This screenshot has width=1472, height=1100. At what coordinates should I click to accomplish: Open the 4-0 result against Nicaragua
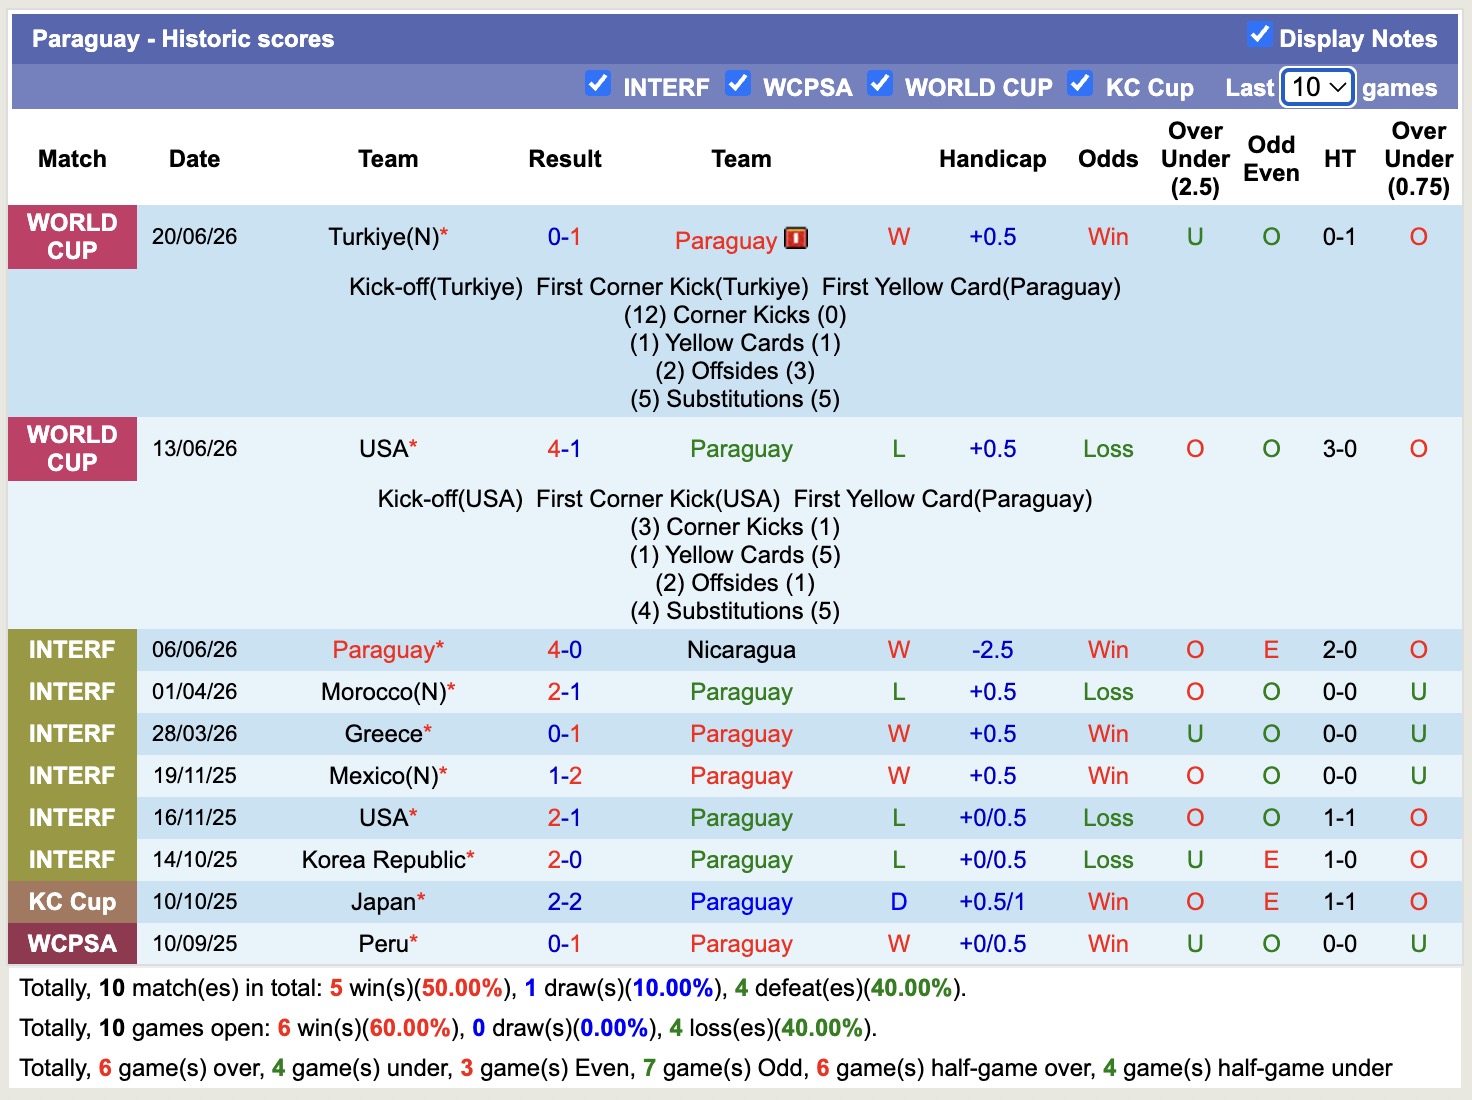[565, 650]
